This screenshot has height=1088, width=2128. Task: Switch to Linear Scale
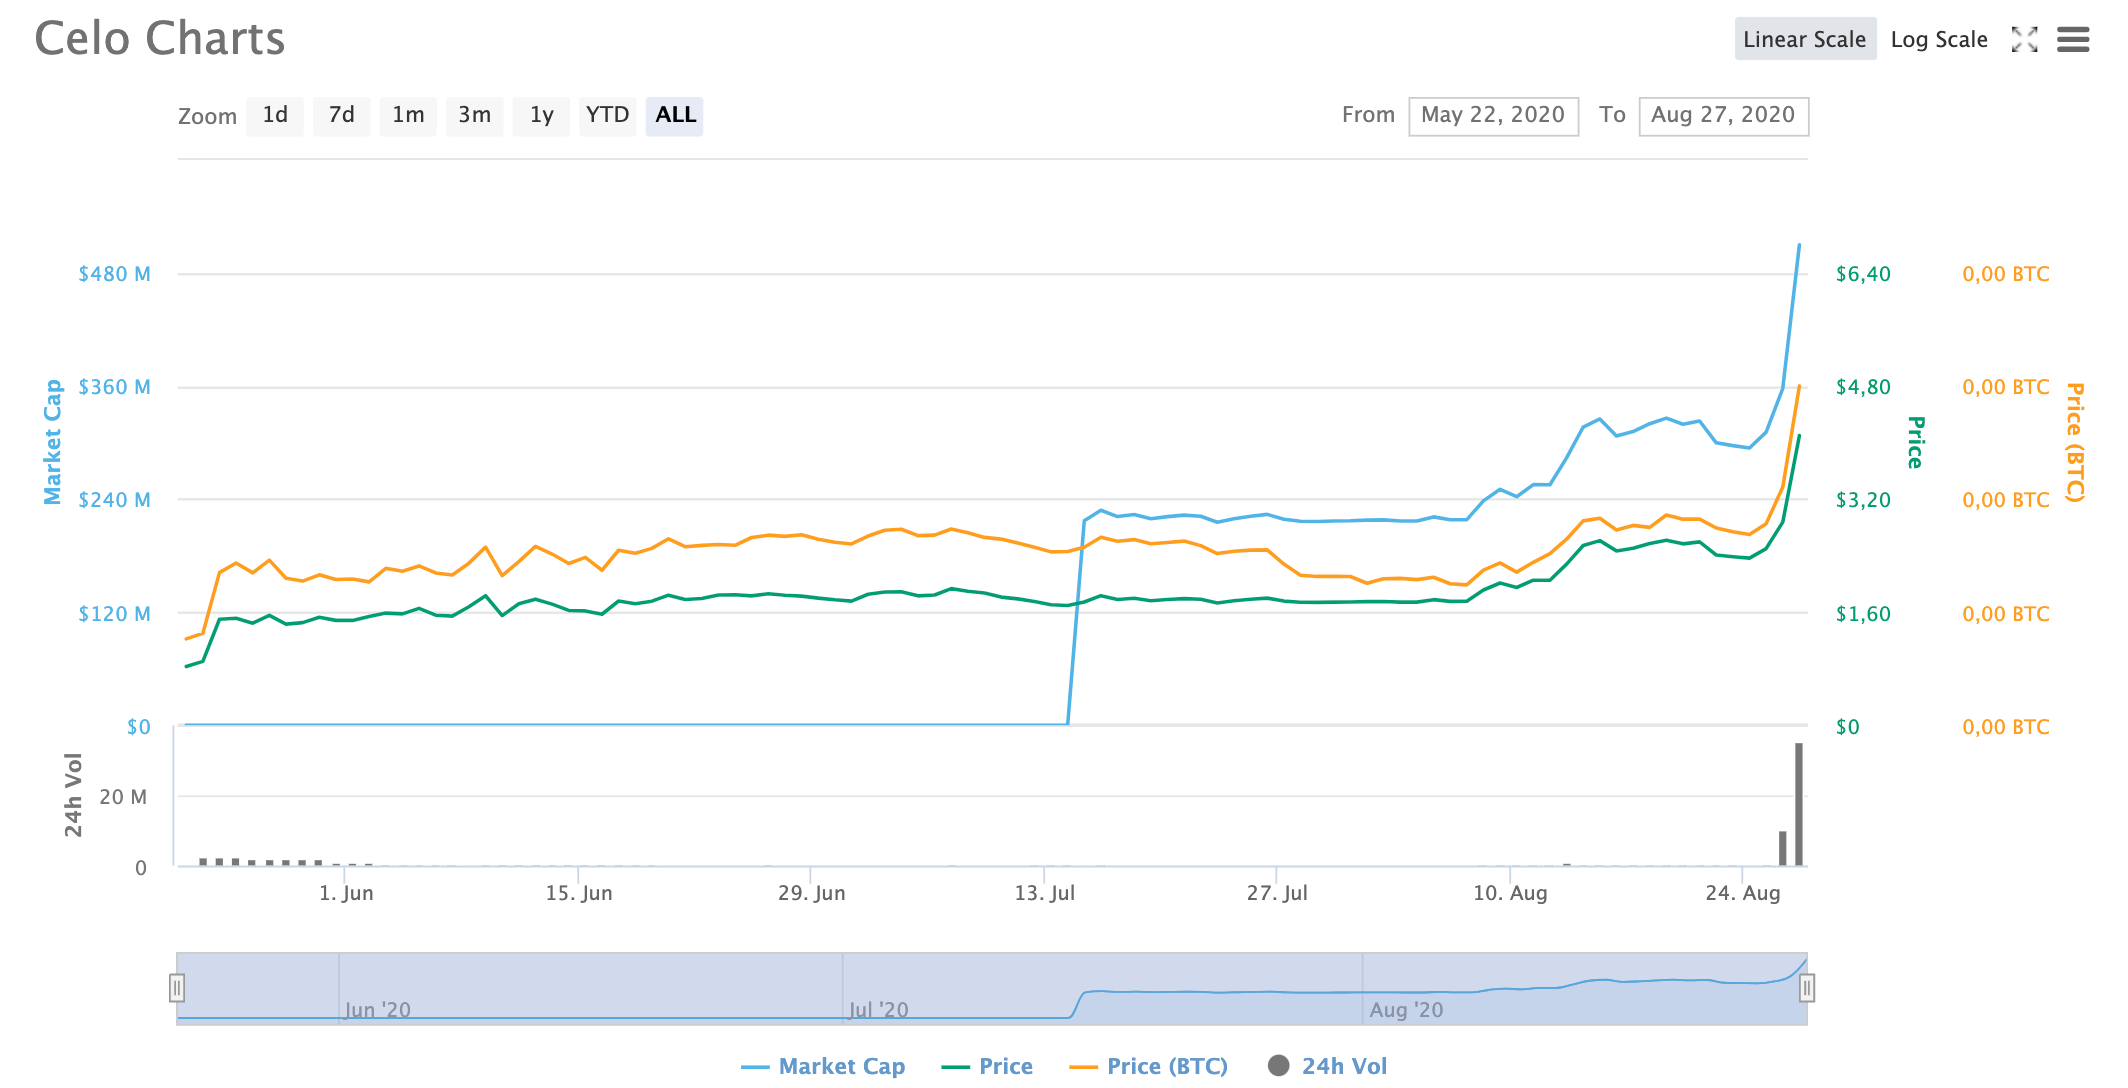click(1804, 40)
